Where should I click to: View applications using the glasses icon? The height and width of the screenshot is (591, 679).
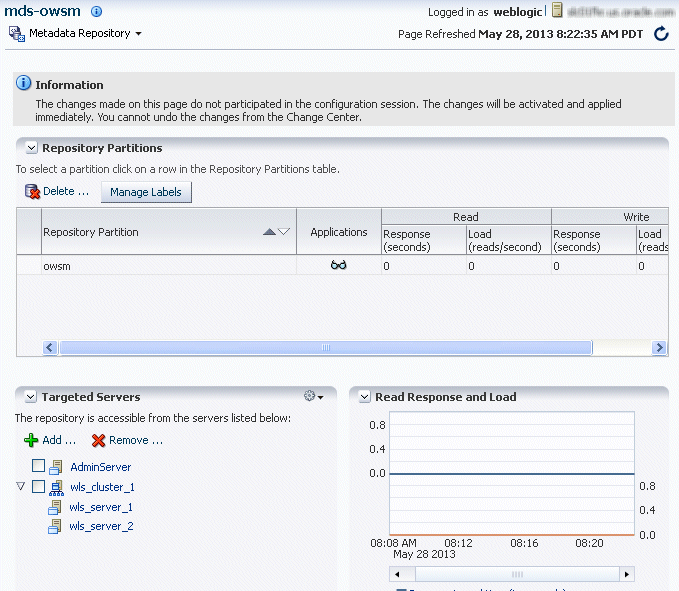click(339, 265)
